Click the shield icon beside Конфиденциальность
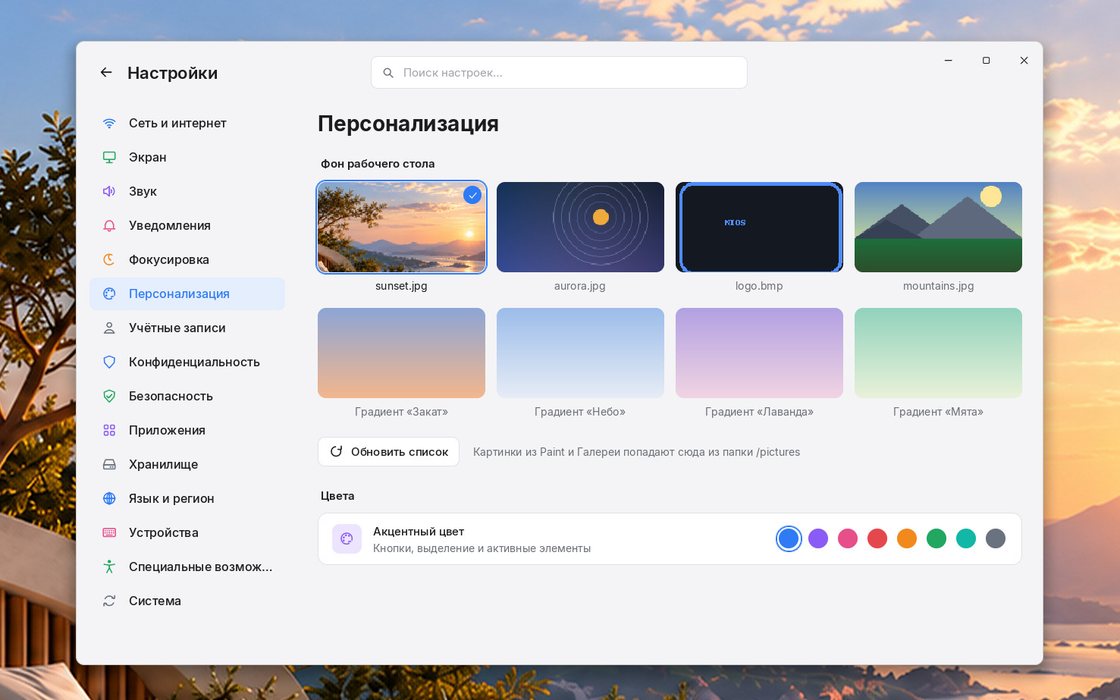 tap(109, 362)
